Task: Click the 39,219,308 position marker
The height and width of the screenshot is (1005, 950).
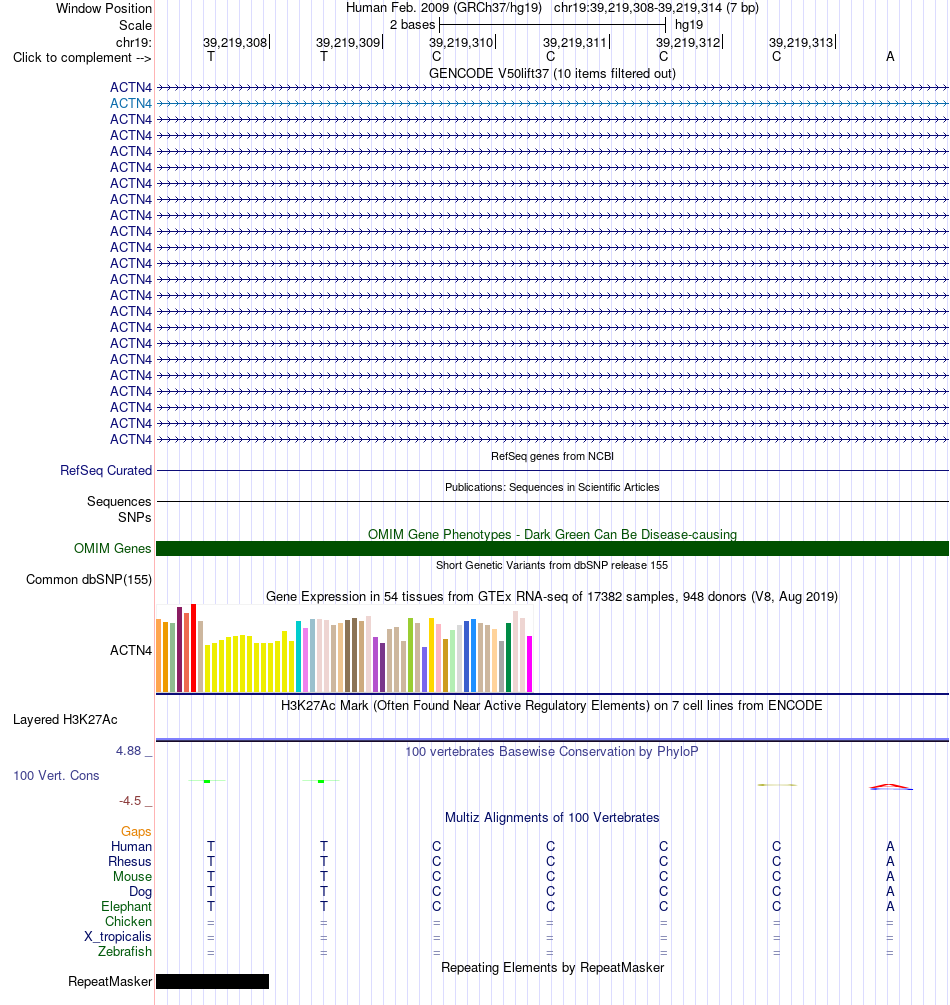Action: pyautogui.click(x=236, y=42)
